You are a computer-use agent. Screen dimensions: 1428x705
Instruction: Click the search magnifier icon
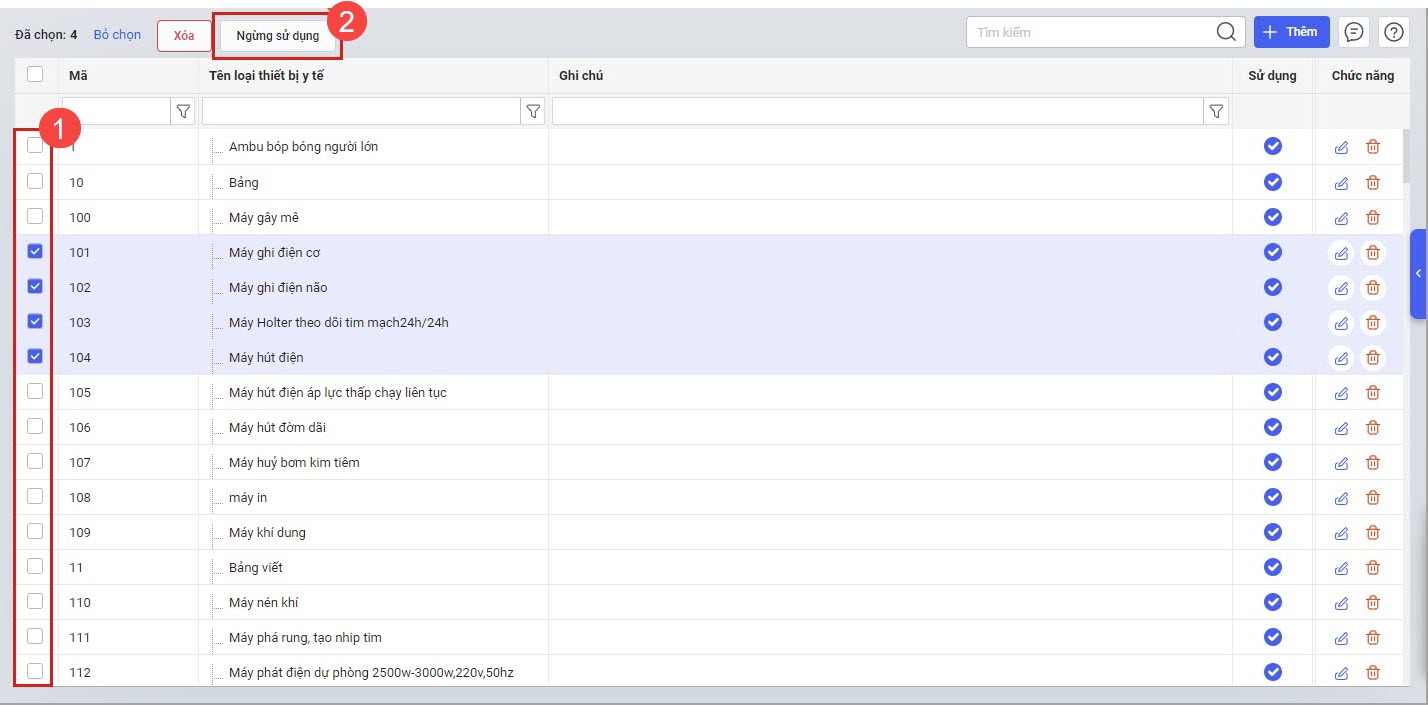click(1226, 32)
